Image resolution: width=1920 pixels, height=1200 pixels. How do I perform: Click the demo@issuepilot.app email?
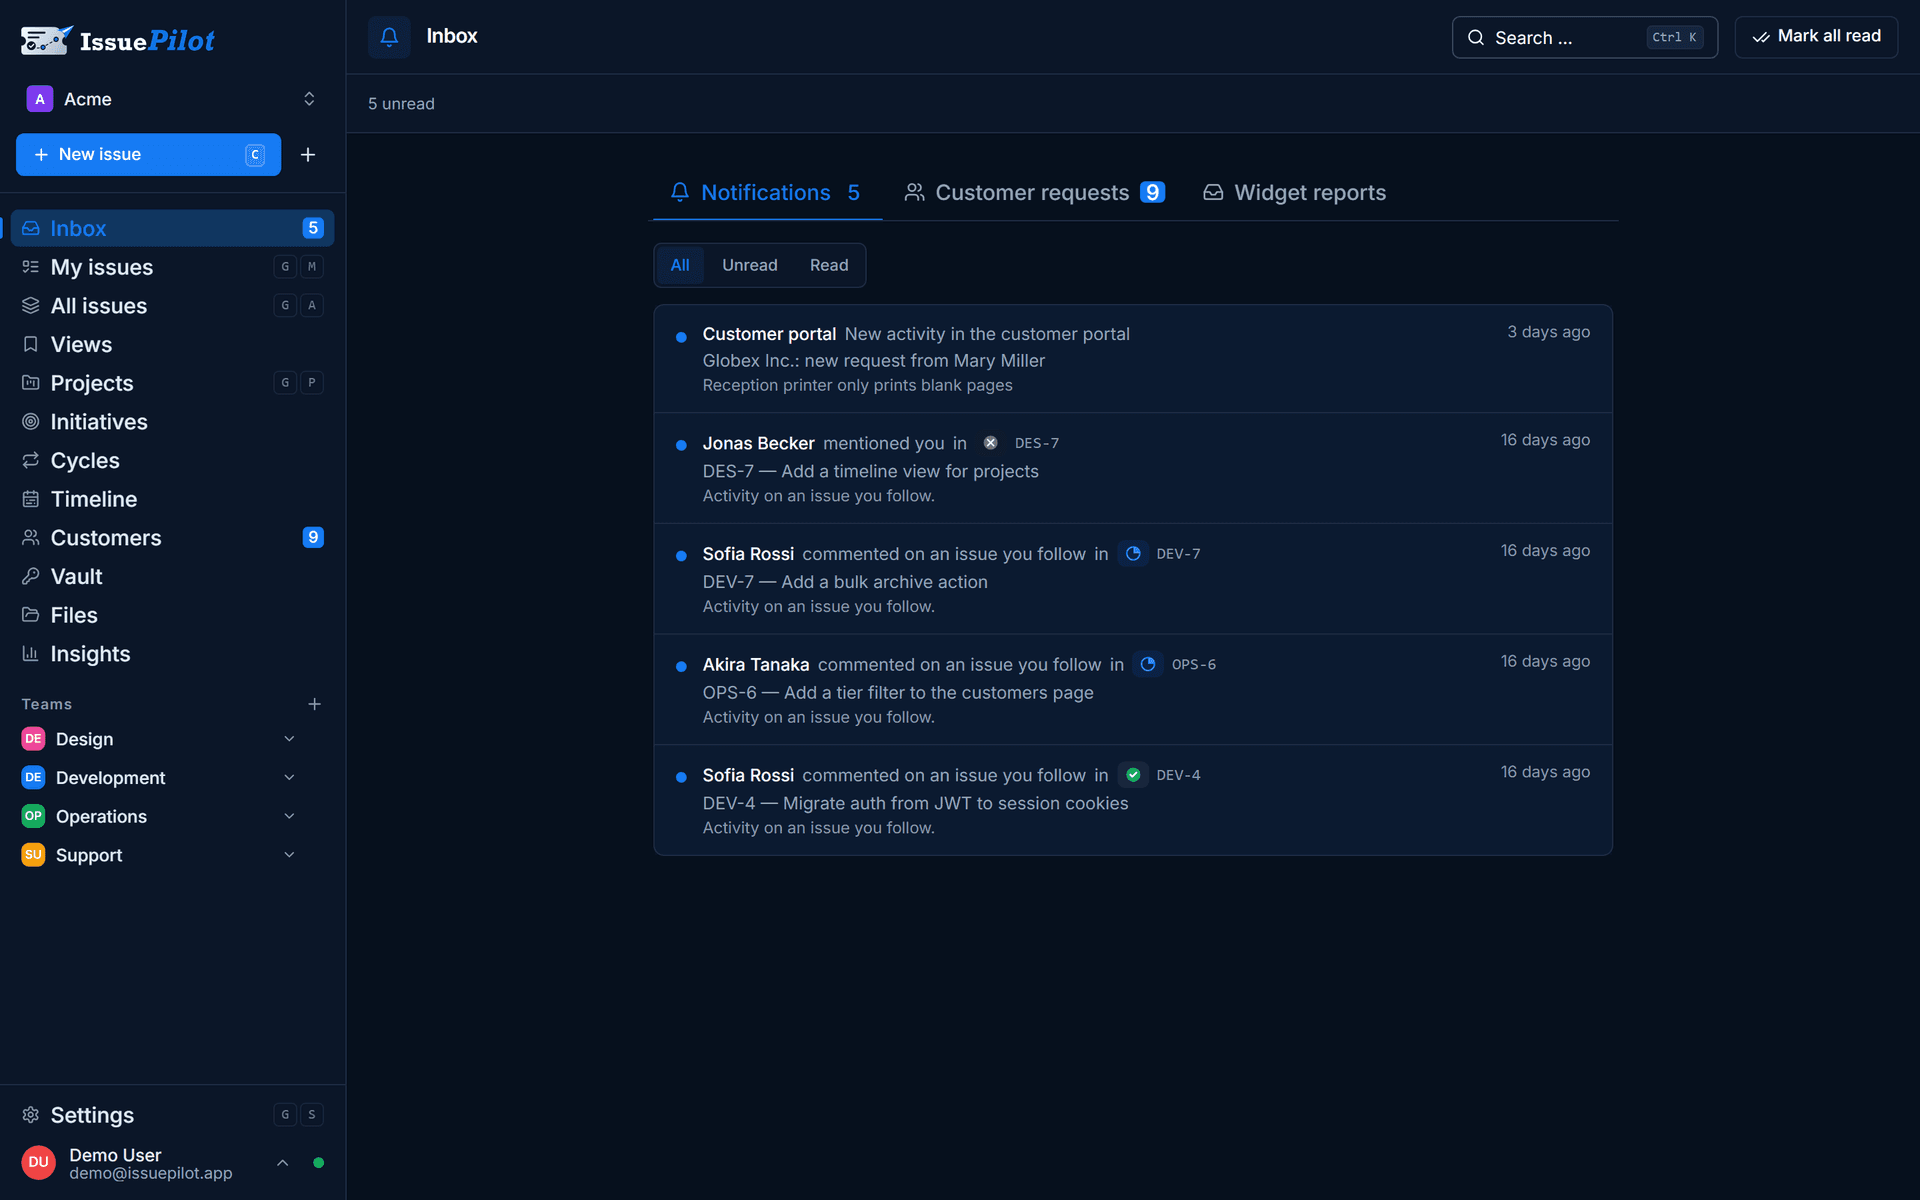click(151, 1173)
